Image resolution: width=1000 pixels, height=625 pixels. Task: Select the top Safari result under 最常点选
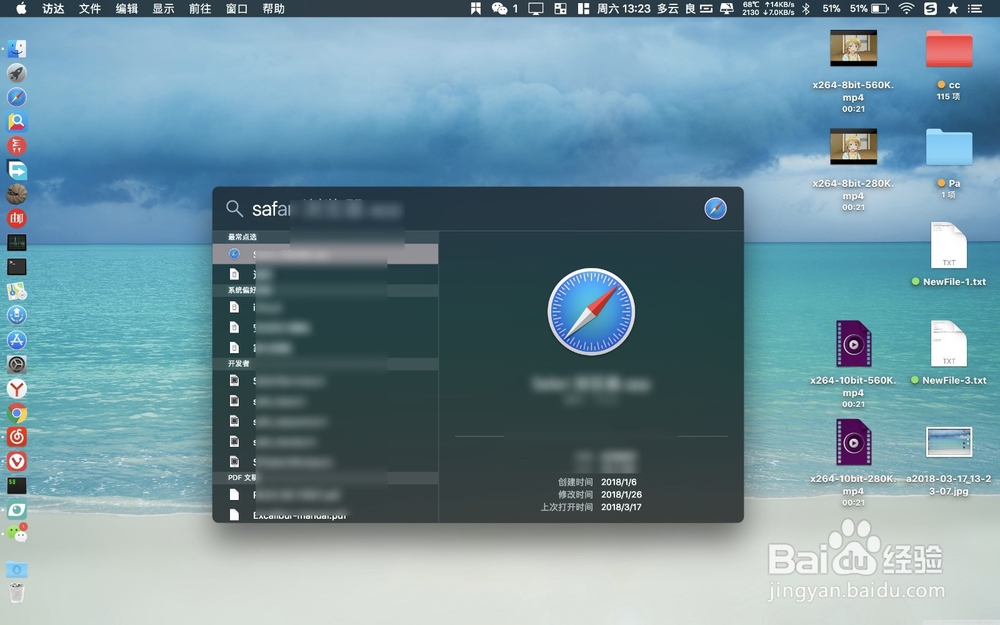[325, 254]
